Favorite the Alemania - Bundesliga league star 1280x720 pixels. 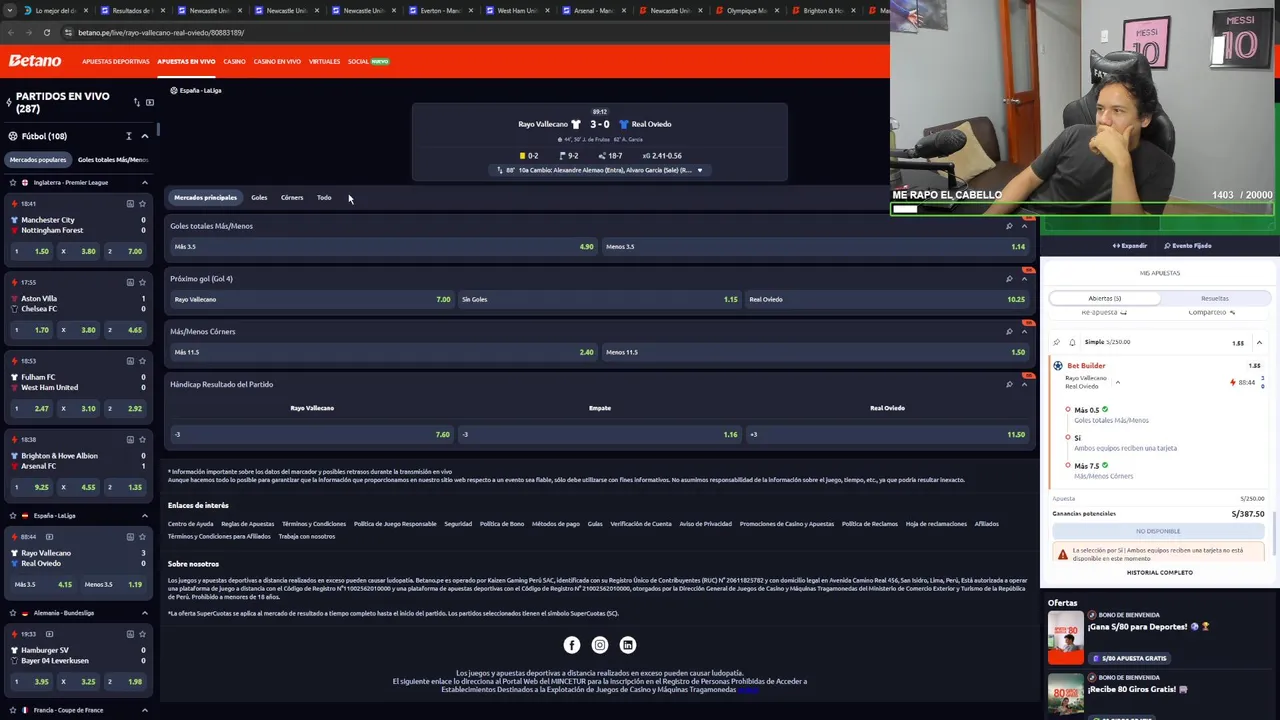point(12,613)
